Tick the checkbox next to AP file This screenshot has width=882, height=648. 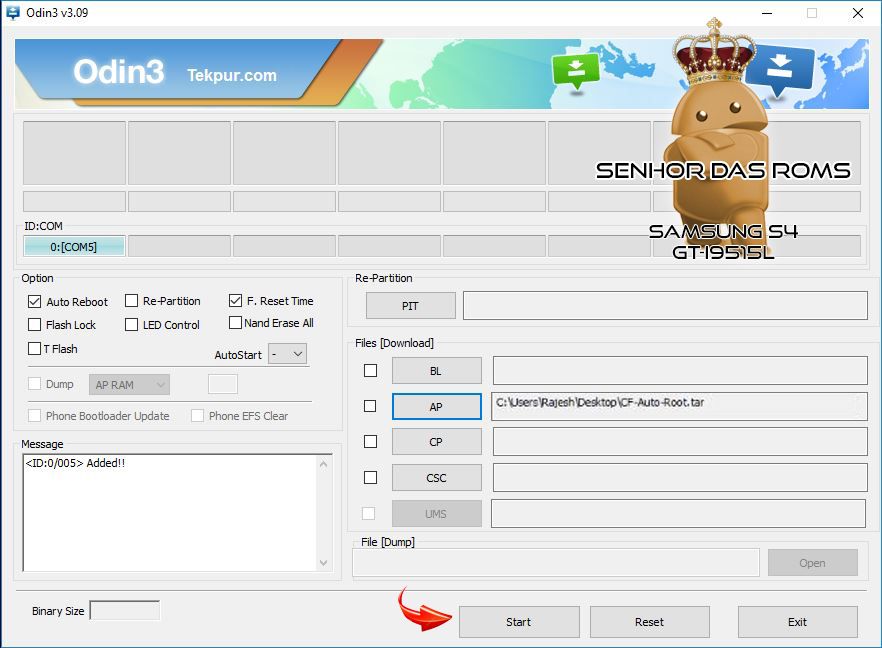[370, 406]
